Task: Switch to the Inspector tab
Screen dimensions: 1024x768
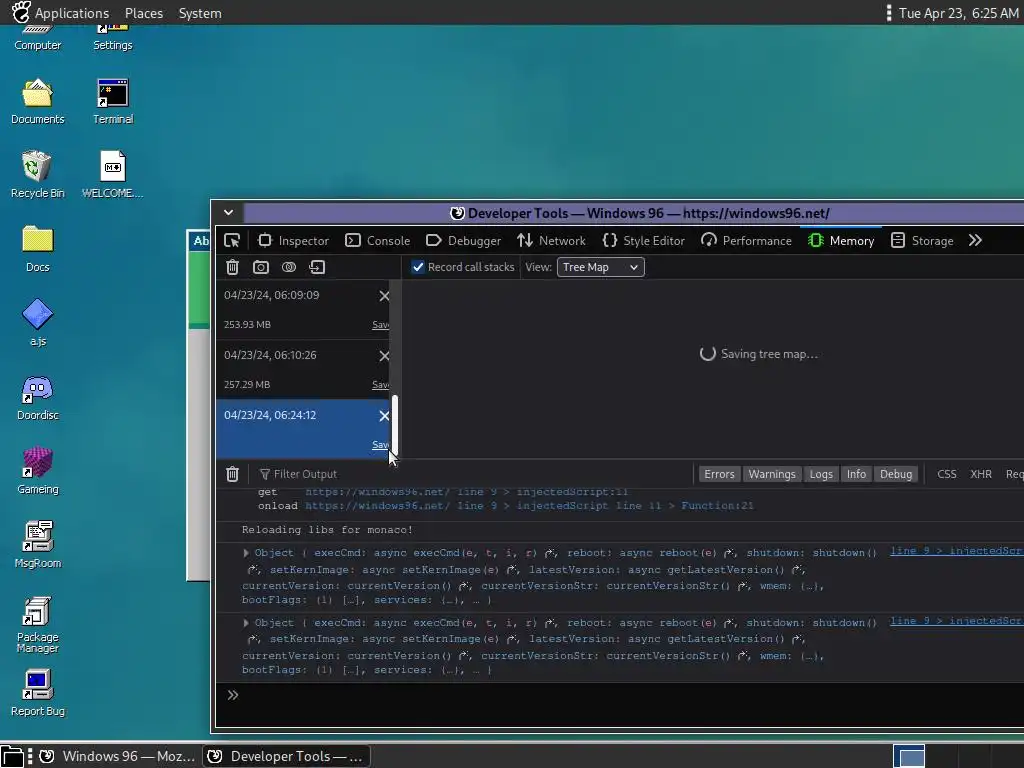Action: coord(293,240)
